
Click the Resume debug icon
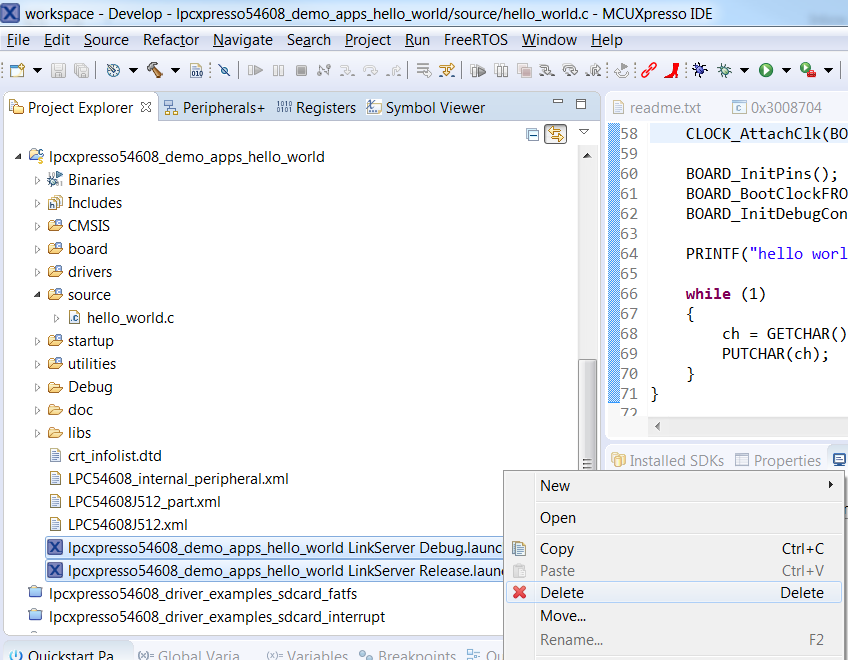click(x=255, y=70)
